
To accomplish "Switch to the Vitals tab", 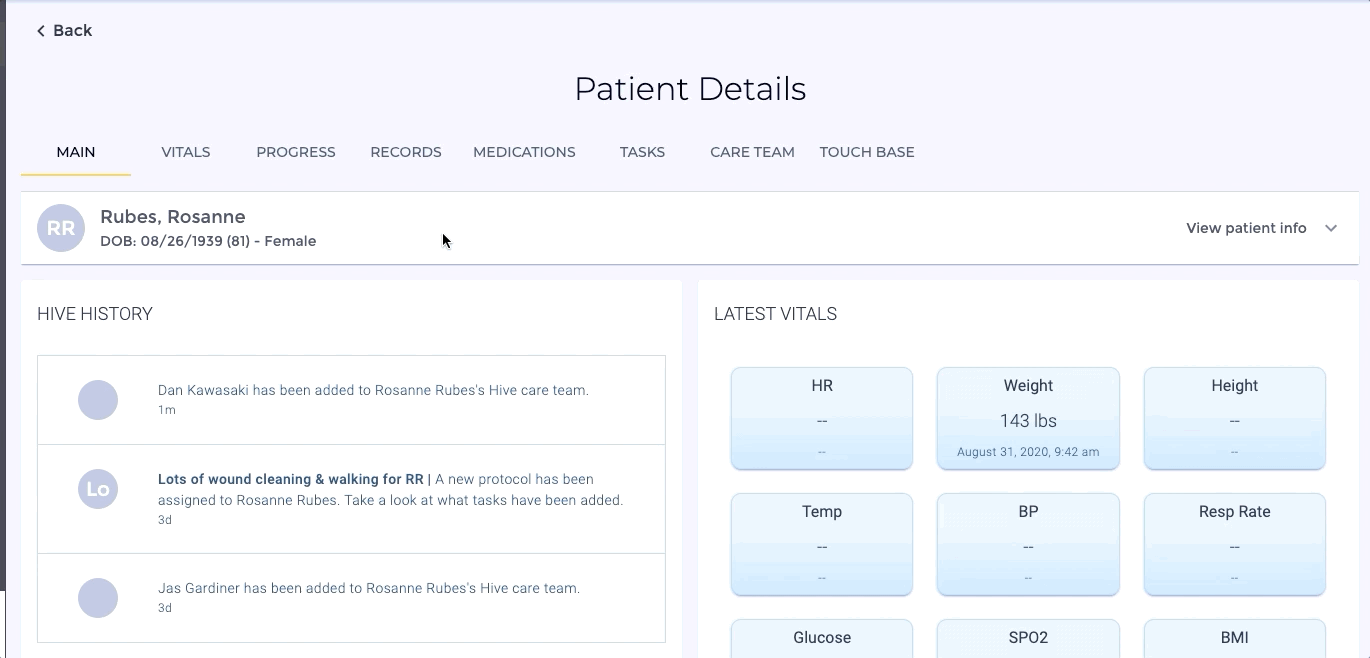I will point(186,152).
